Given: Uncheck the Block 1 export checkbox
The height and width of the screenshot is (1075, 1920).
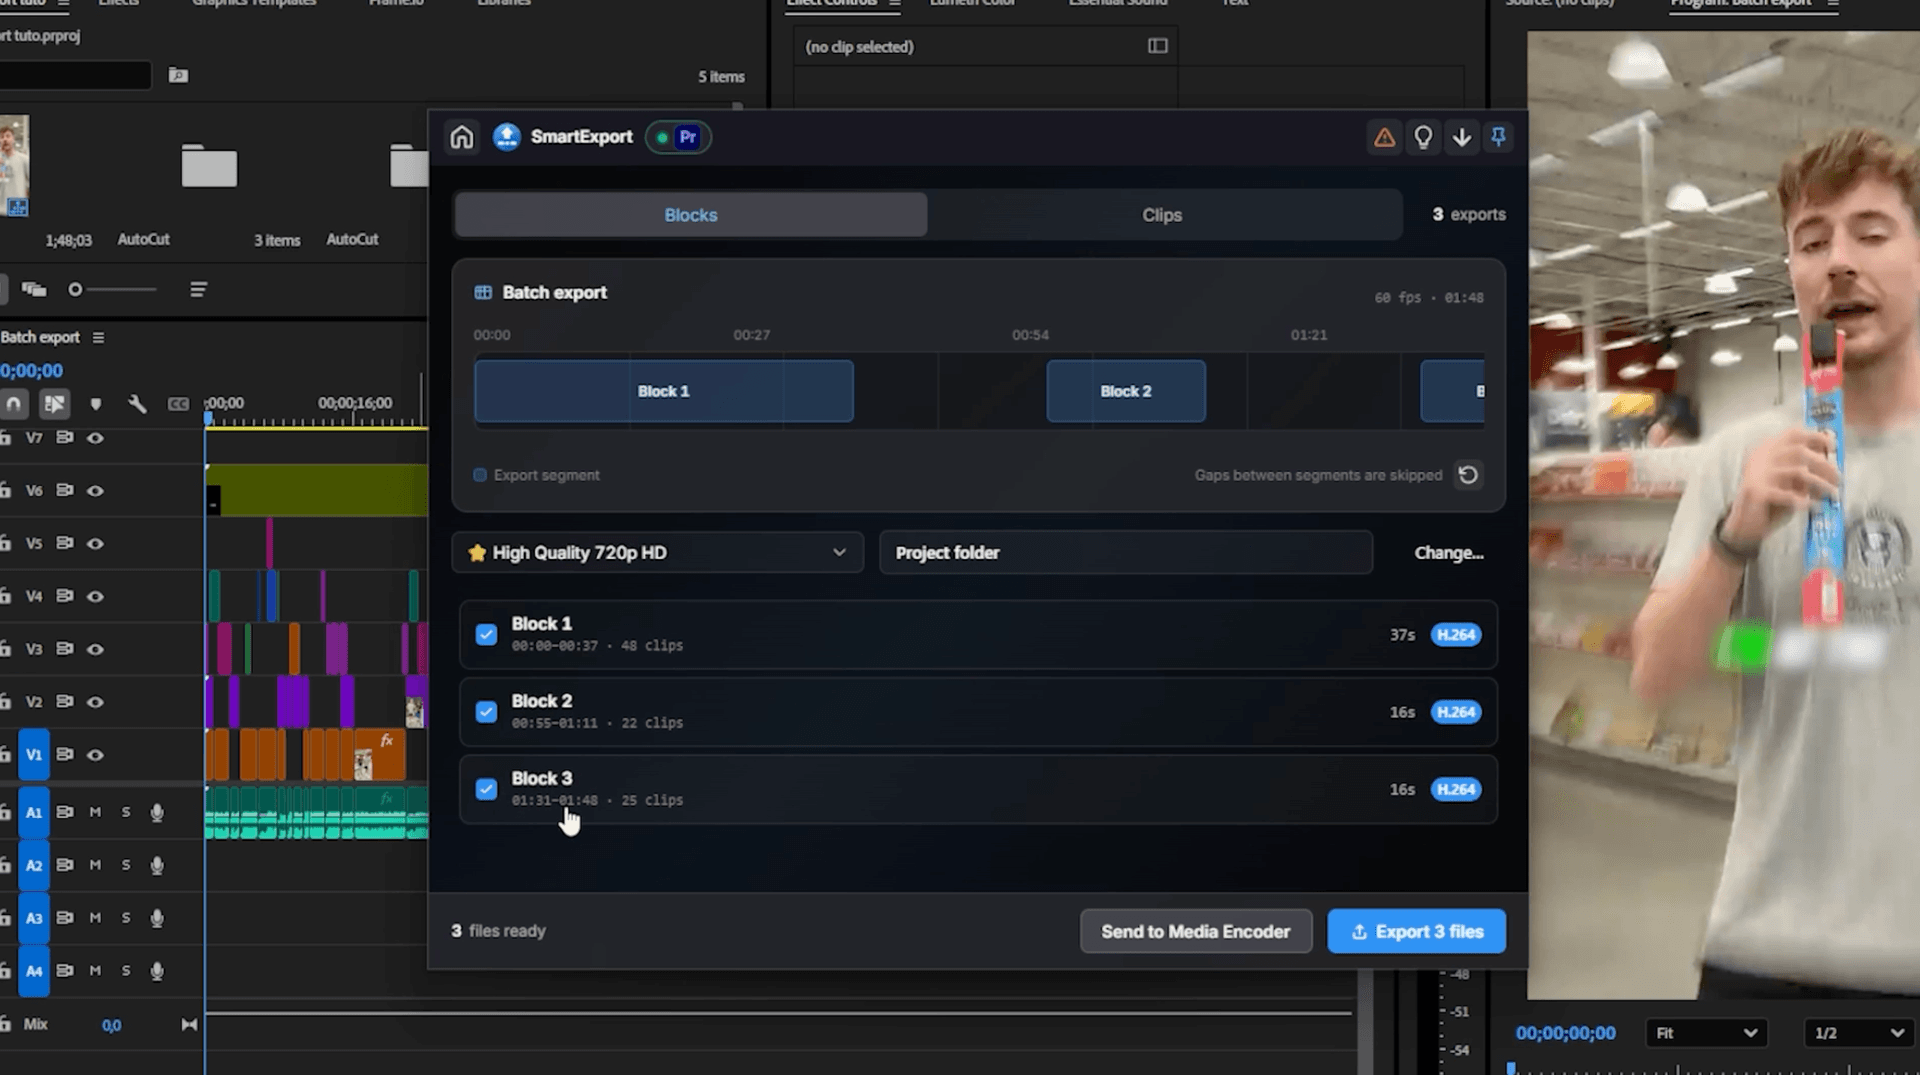Looking at the screenshot, I should 486,635.
